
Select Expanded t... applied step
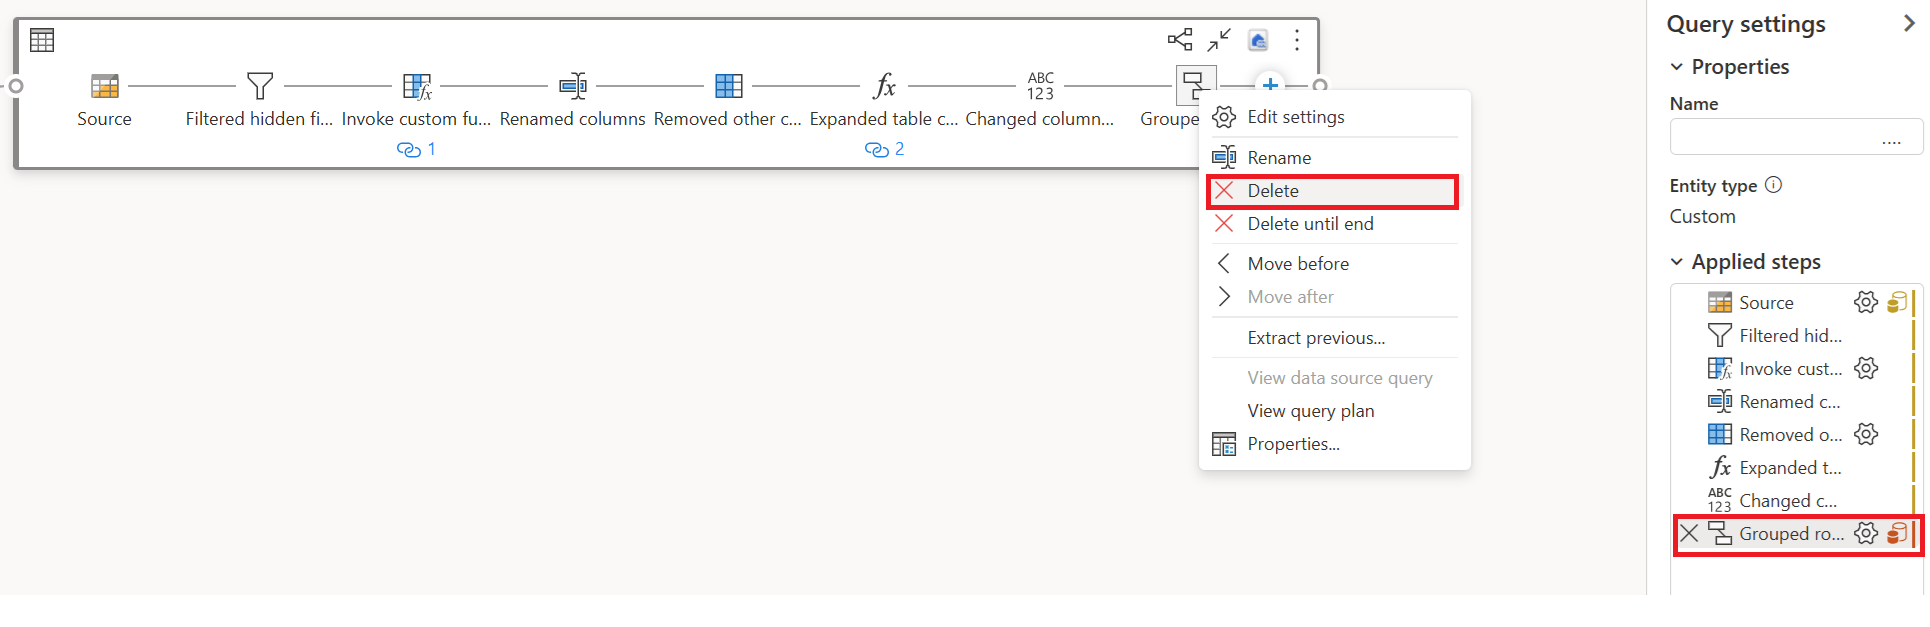1791,468
